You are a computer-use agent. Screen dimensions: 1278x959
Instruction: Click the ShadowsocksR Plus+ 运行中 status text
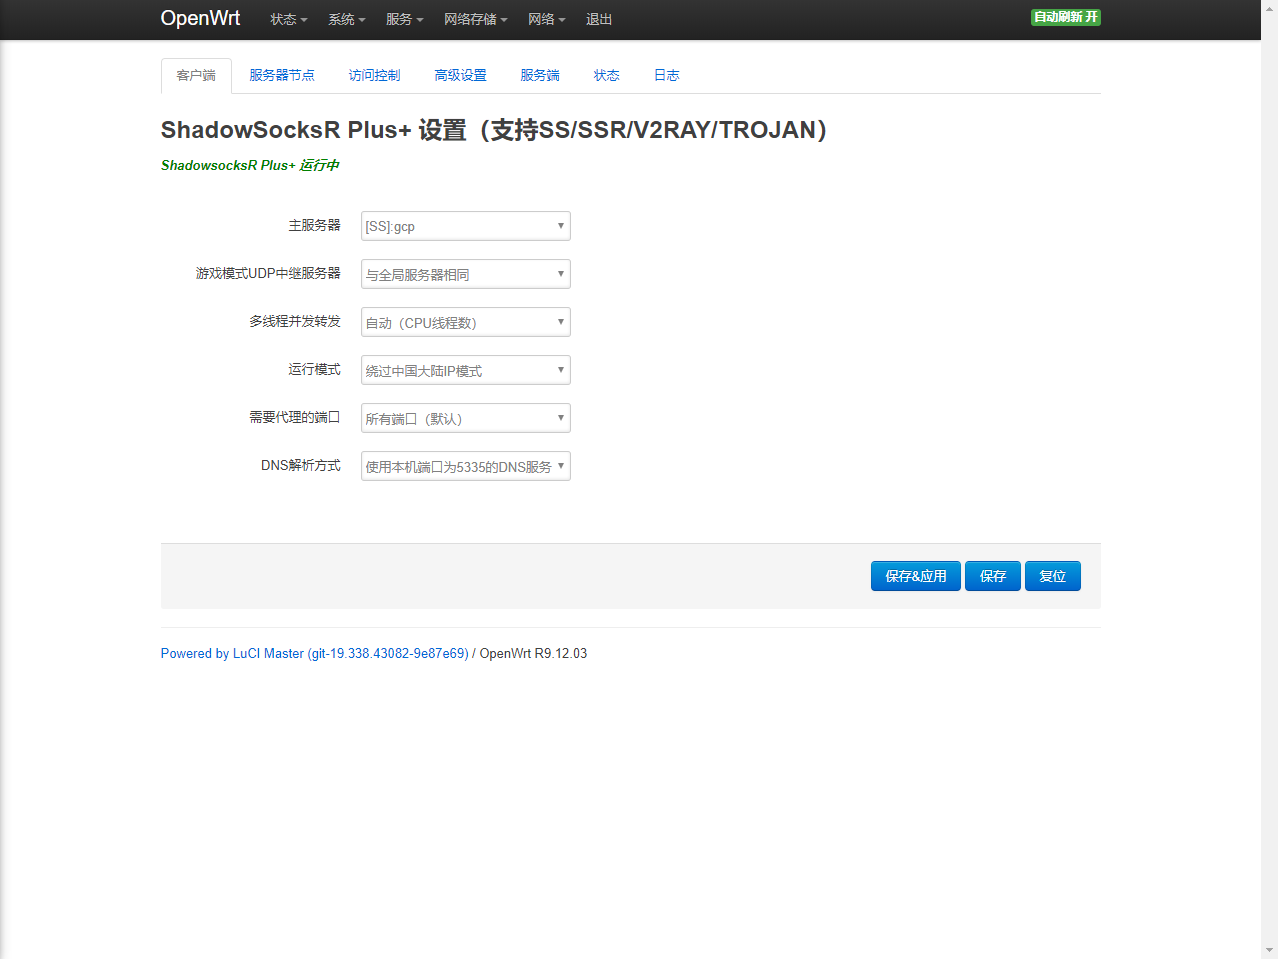tap(250, 165)
